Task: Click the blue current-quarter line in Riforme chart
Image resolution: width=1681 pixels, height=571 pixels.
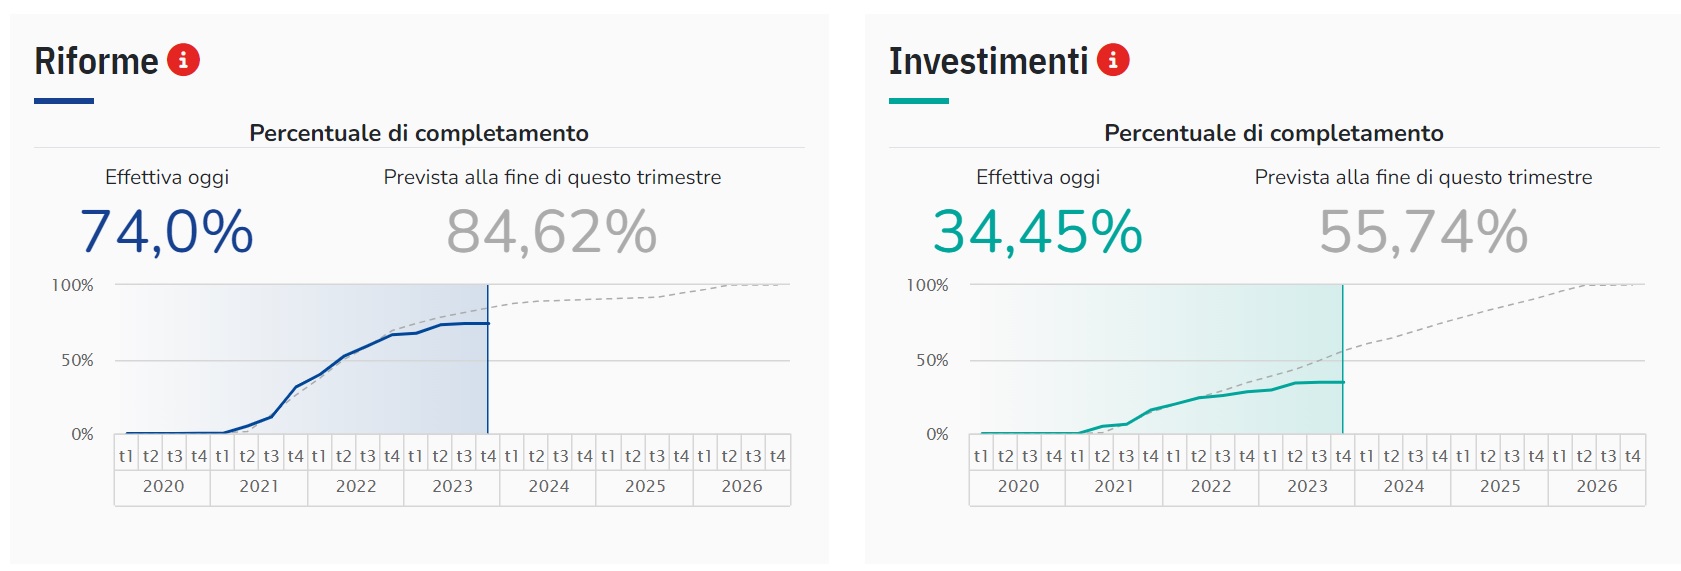Action: 488,360
